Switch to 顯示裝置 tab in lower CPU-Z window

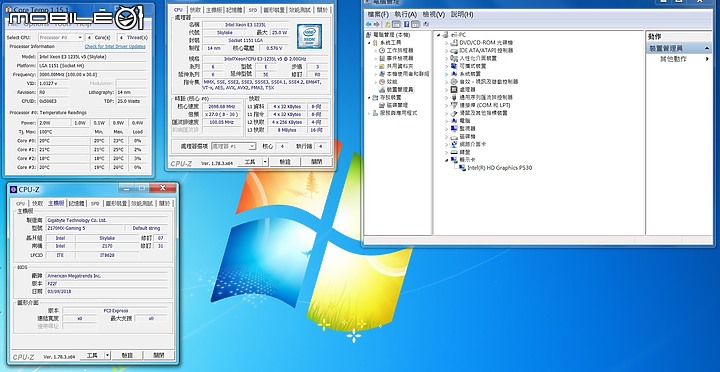tap(116, 203)
